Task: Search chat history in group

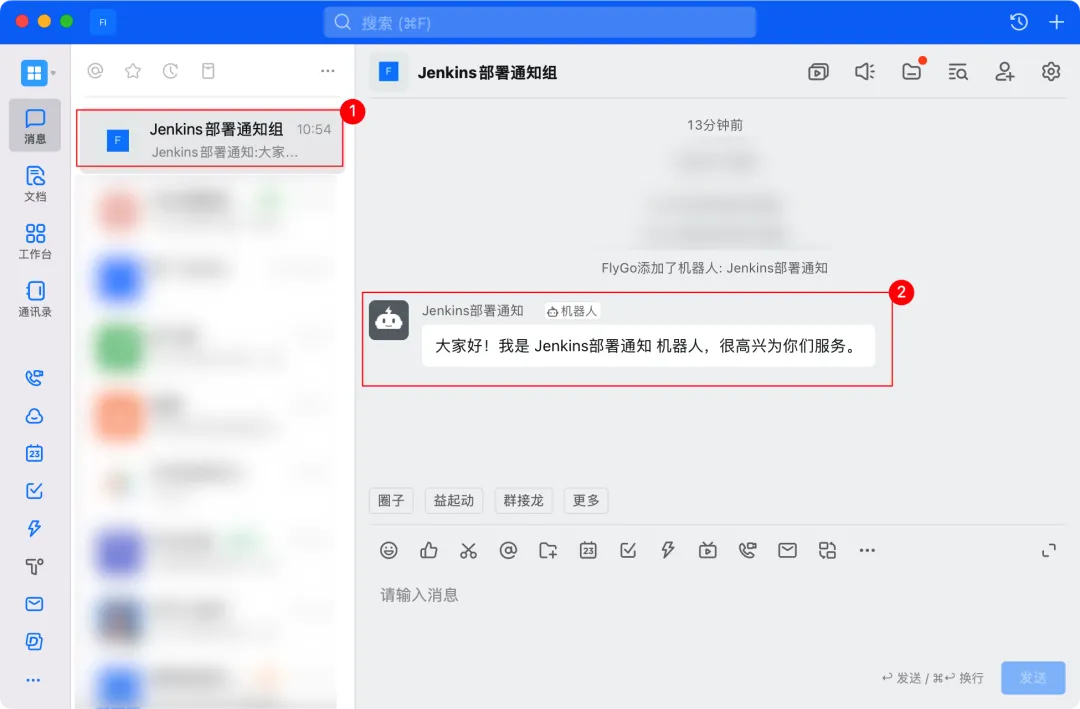Action: [x=958, y=72]
